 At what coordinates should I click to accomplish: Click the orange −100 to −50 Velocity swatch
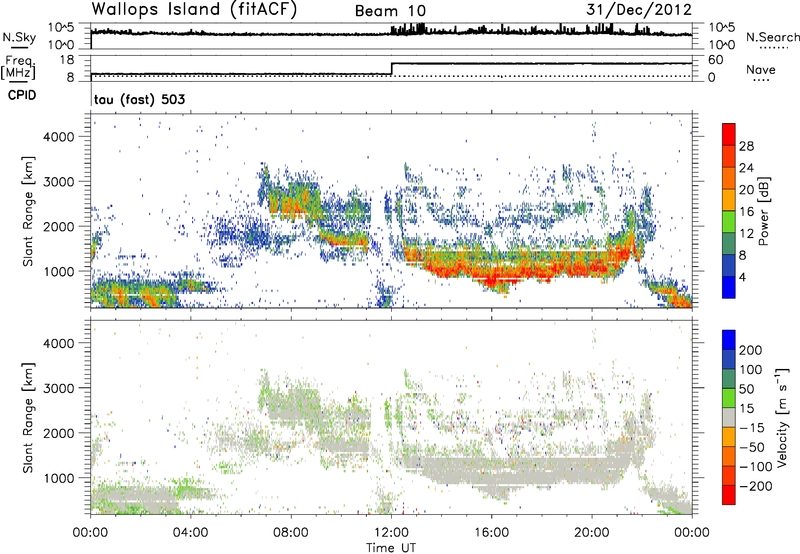729,456
